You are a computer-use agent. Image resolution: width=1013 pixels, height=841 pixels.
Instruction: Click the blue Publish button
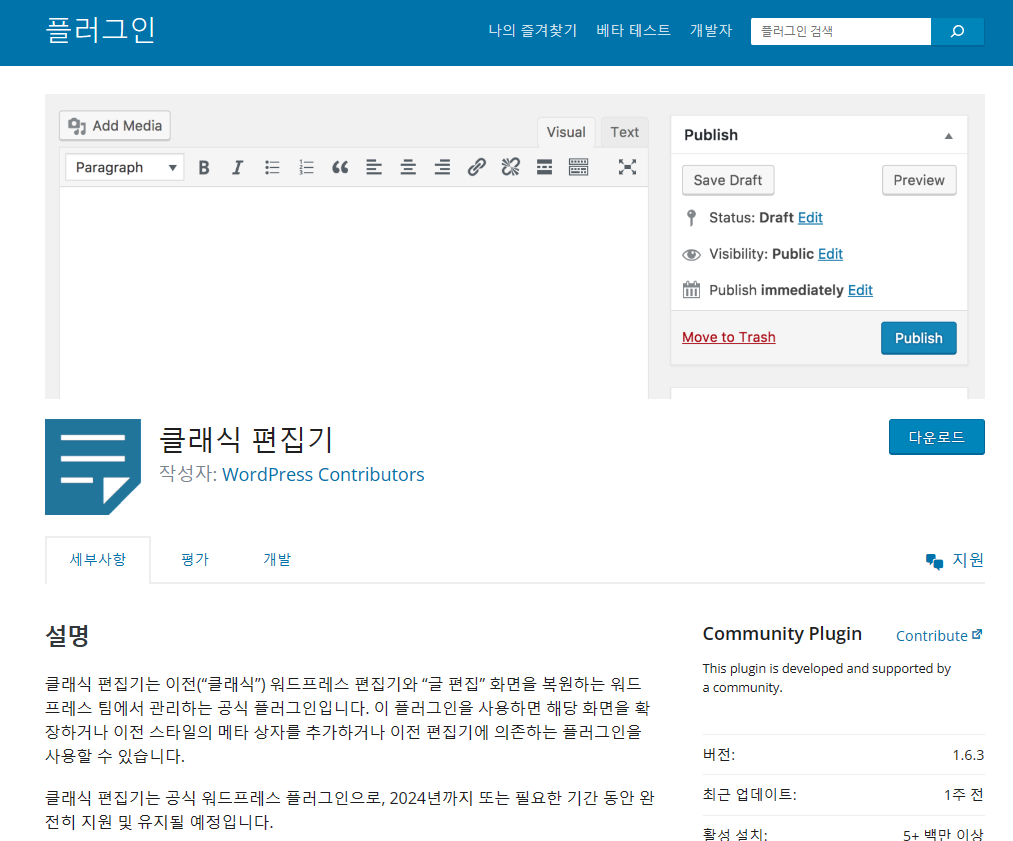919,338
